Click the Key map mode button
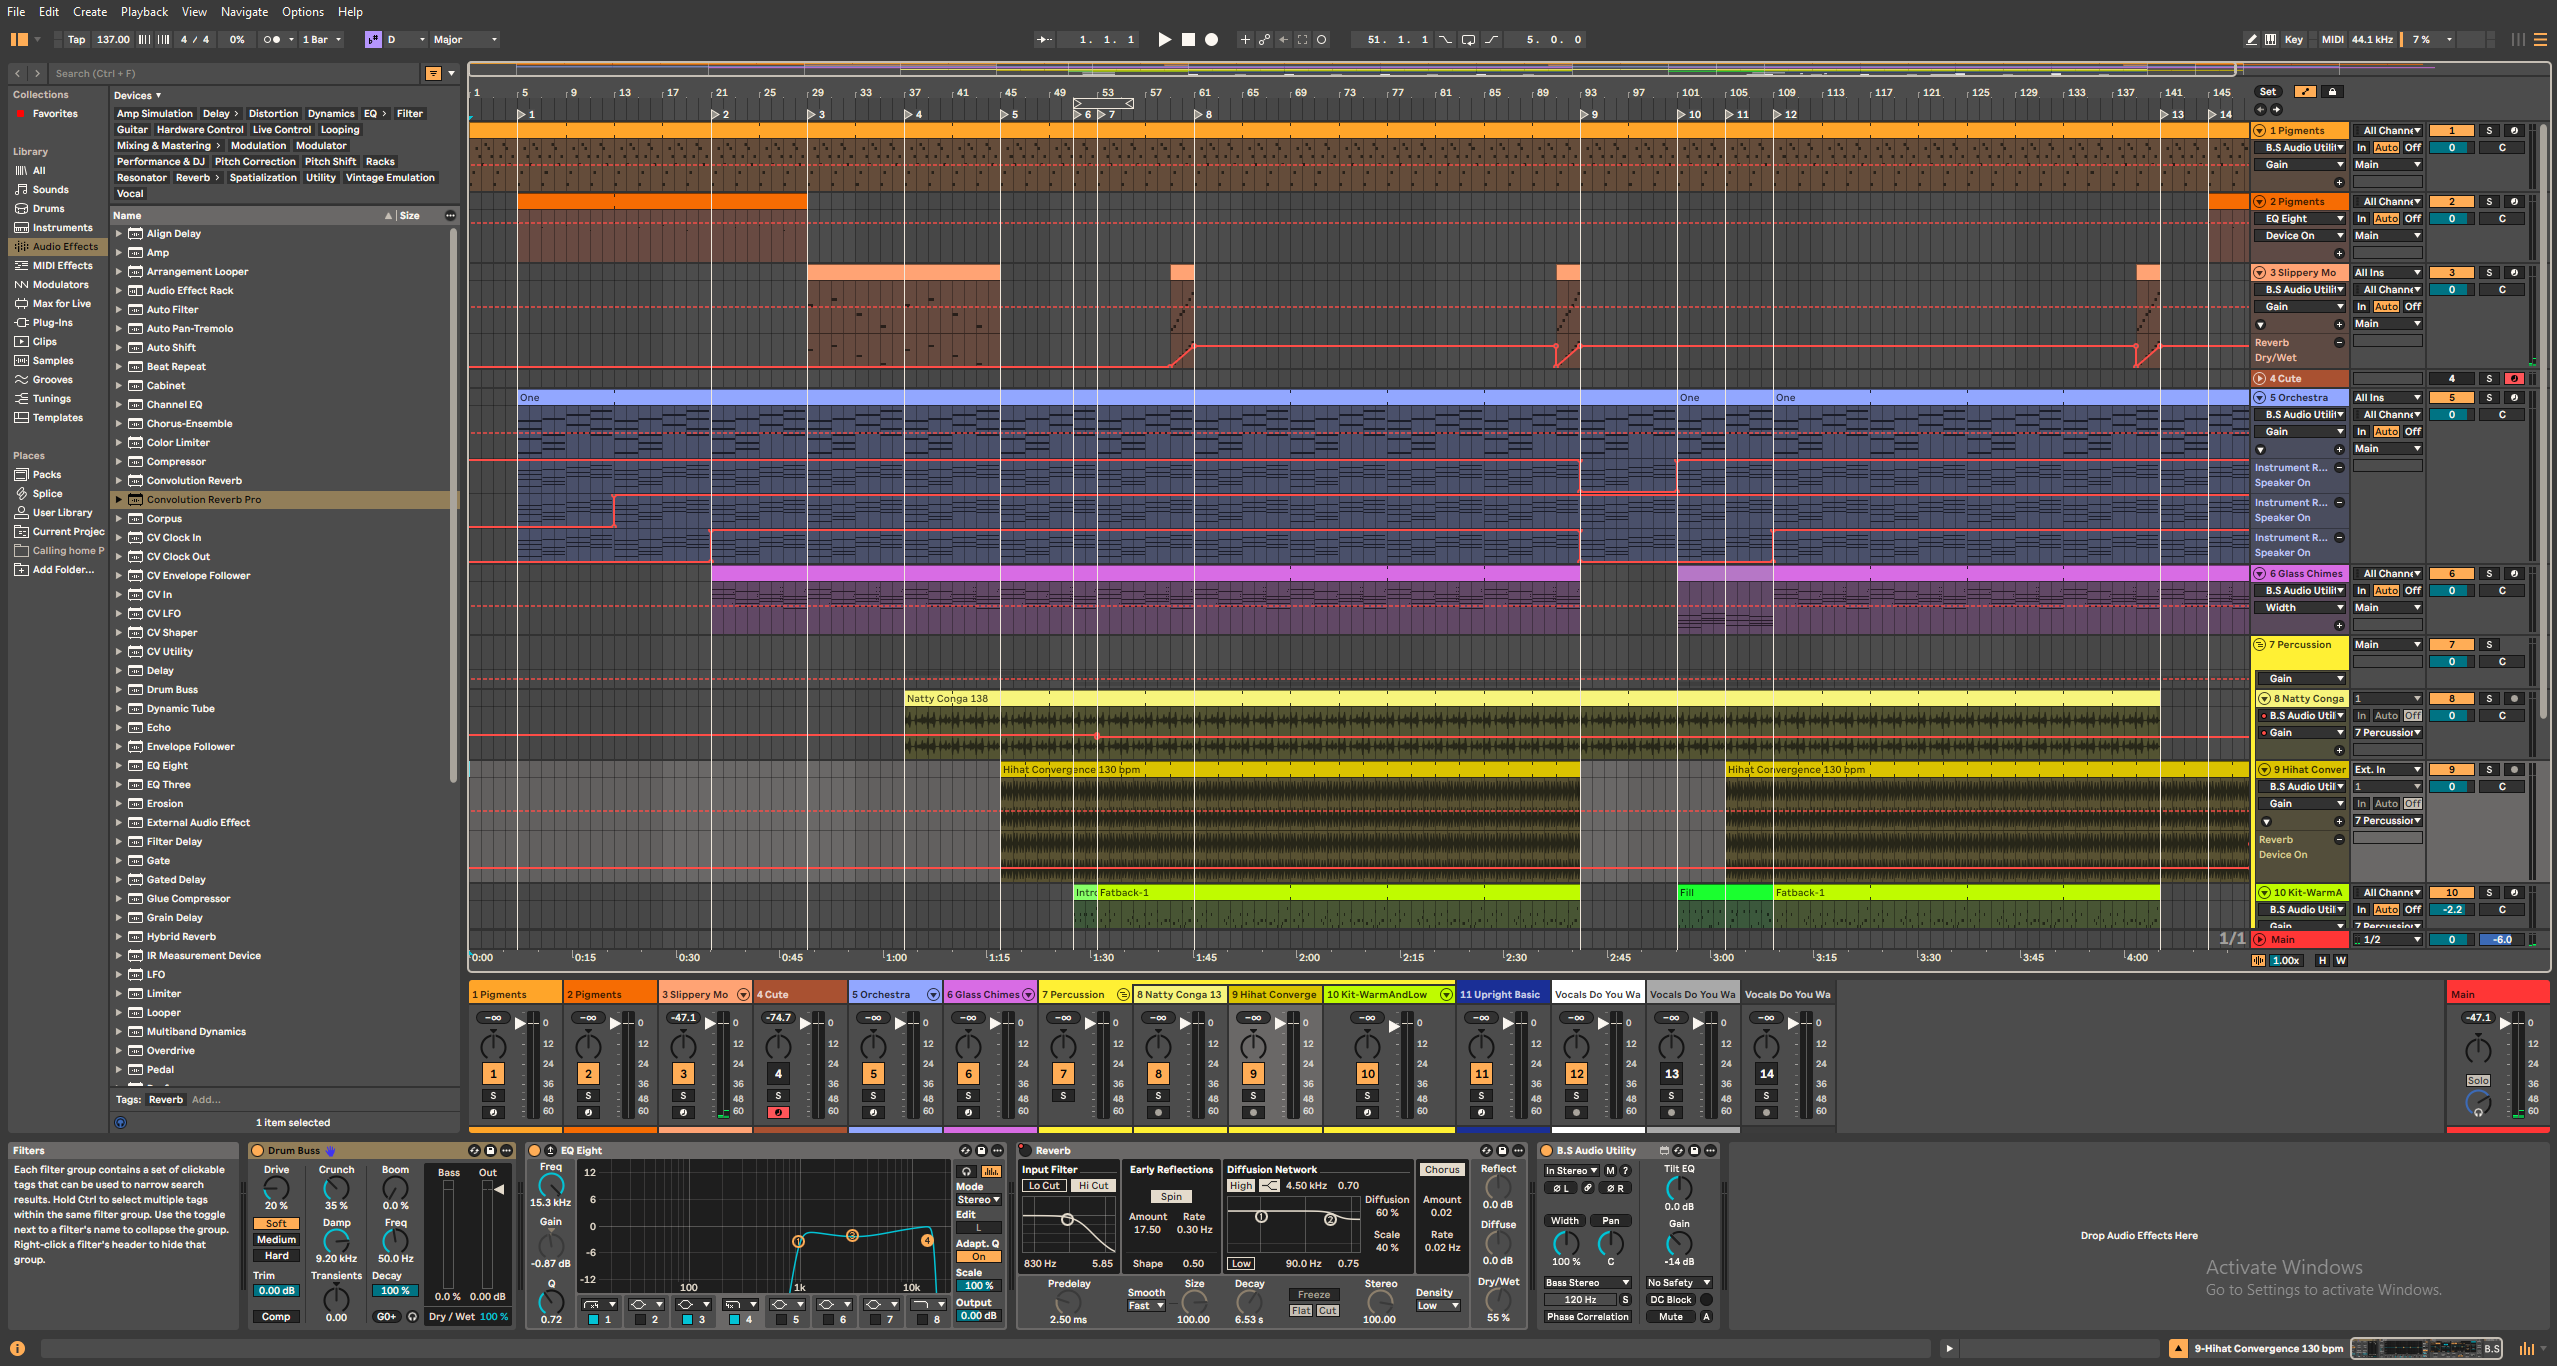2557x1366 pixels. pyautogui.click(x=2294, y=40)
